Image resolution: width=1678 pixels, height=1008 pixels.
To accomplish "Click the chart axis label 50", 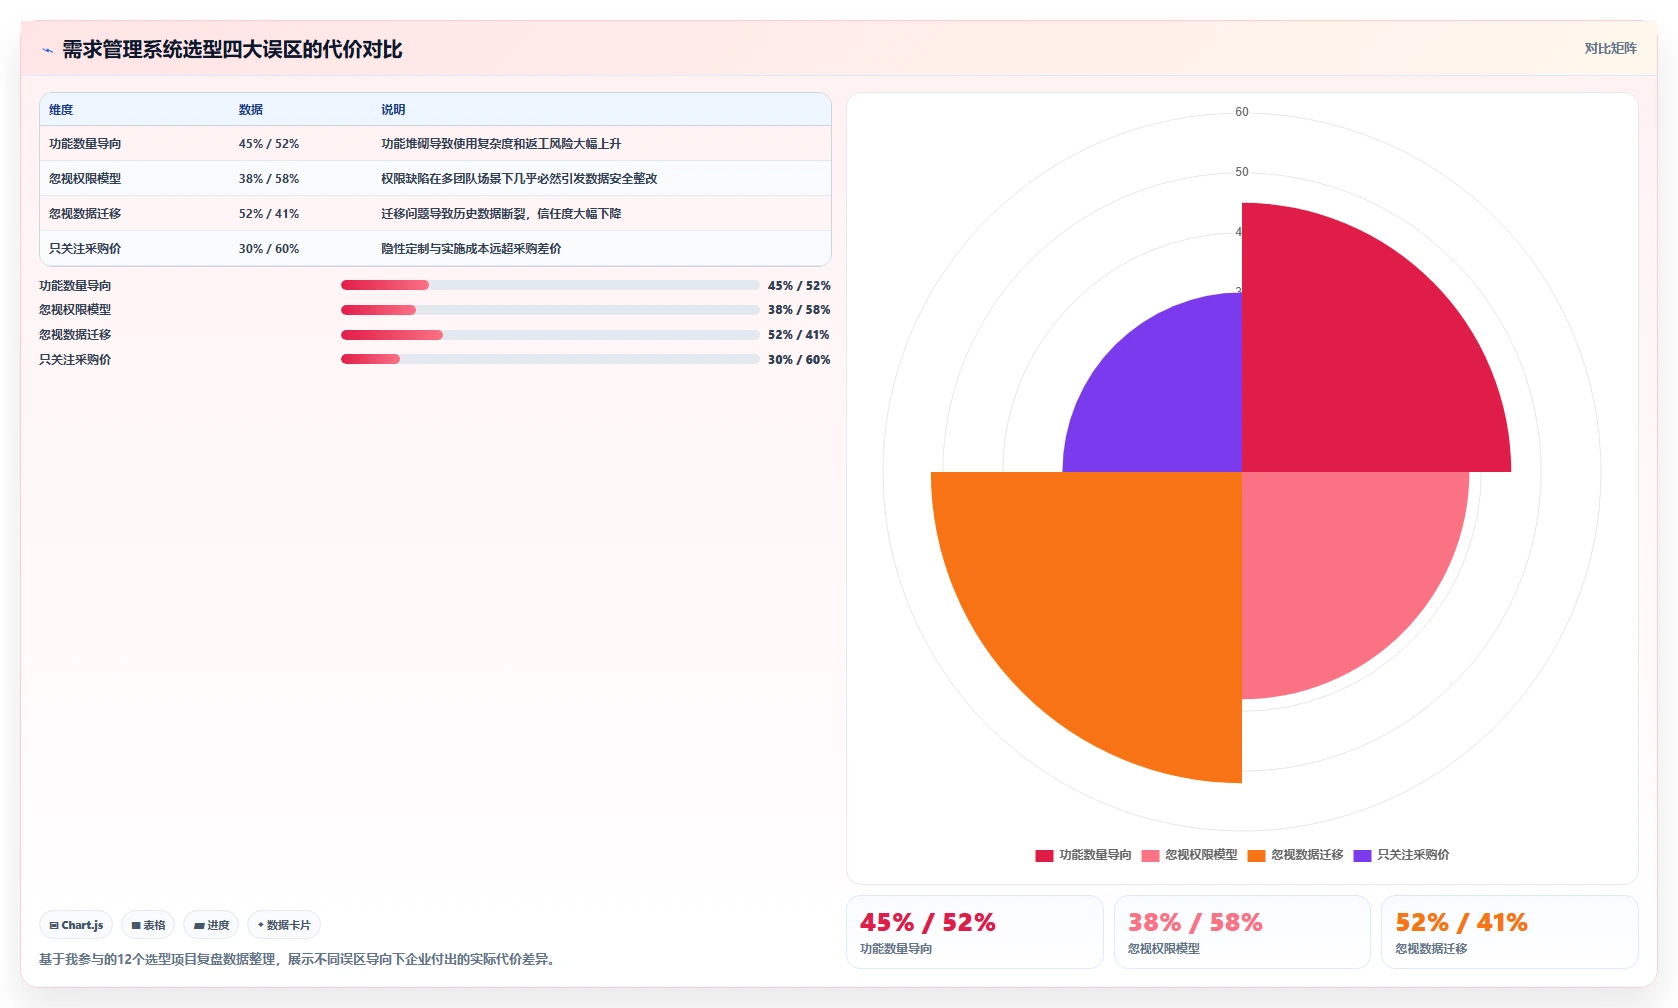I will pyautogui.click(x=1242, y=172).
